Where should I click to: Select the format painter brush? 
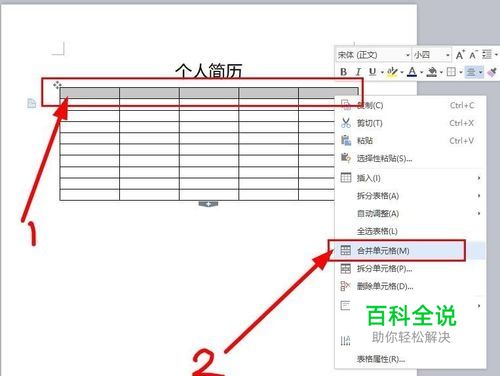click(492, 72)
